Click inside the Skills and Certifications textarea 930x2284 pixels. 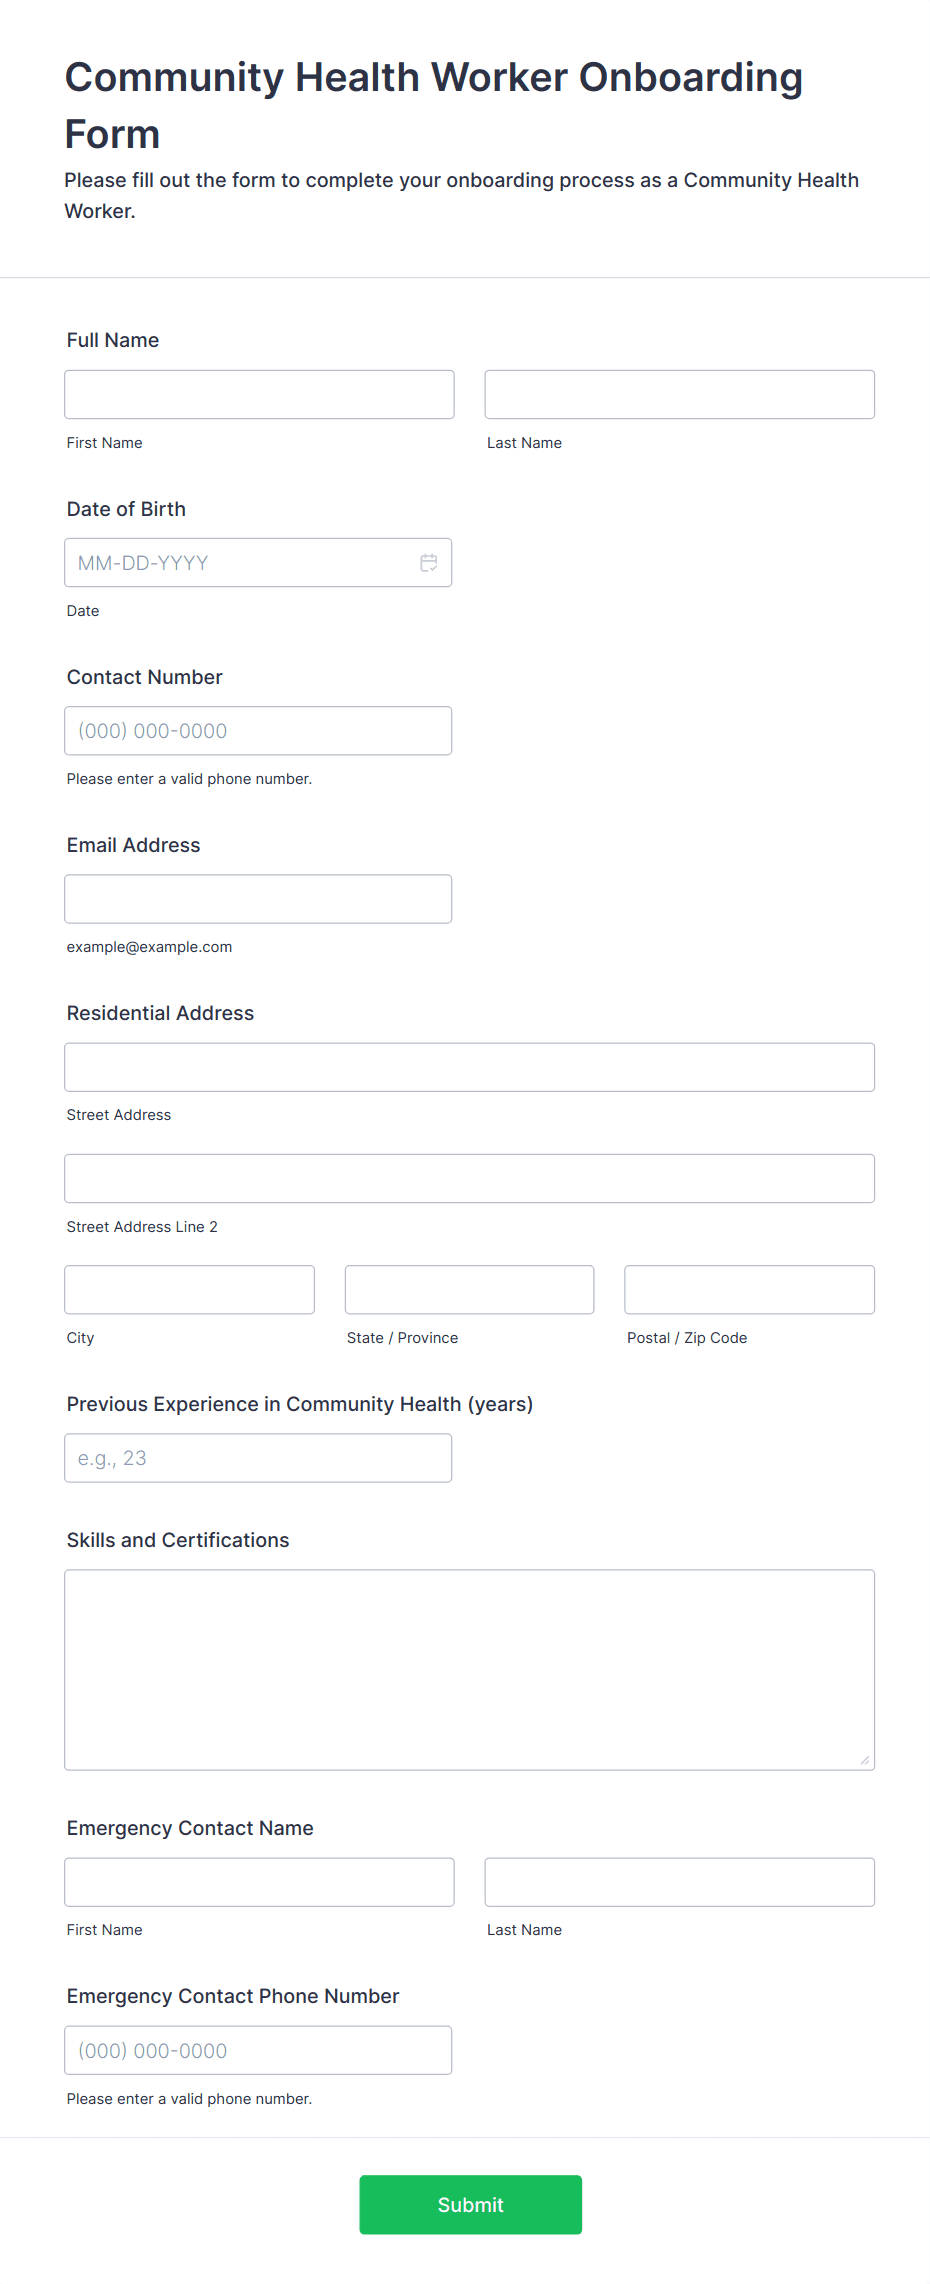pos(470,1670)
